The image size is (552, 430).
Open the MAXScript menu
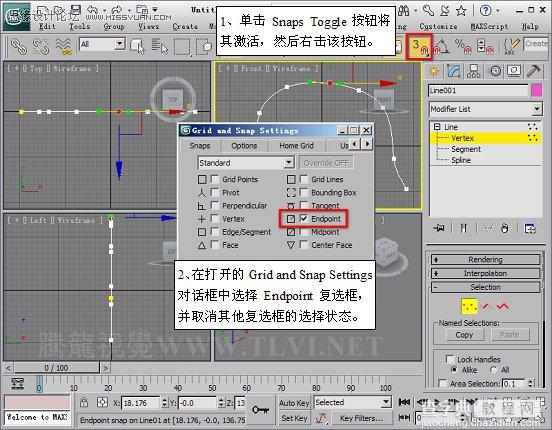489,26
